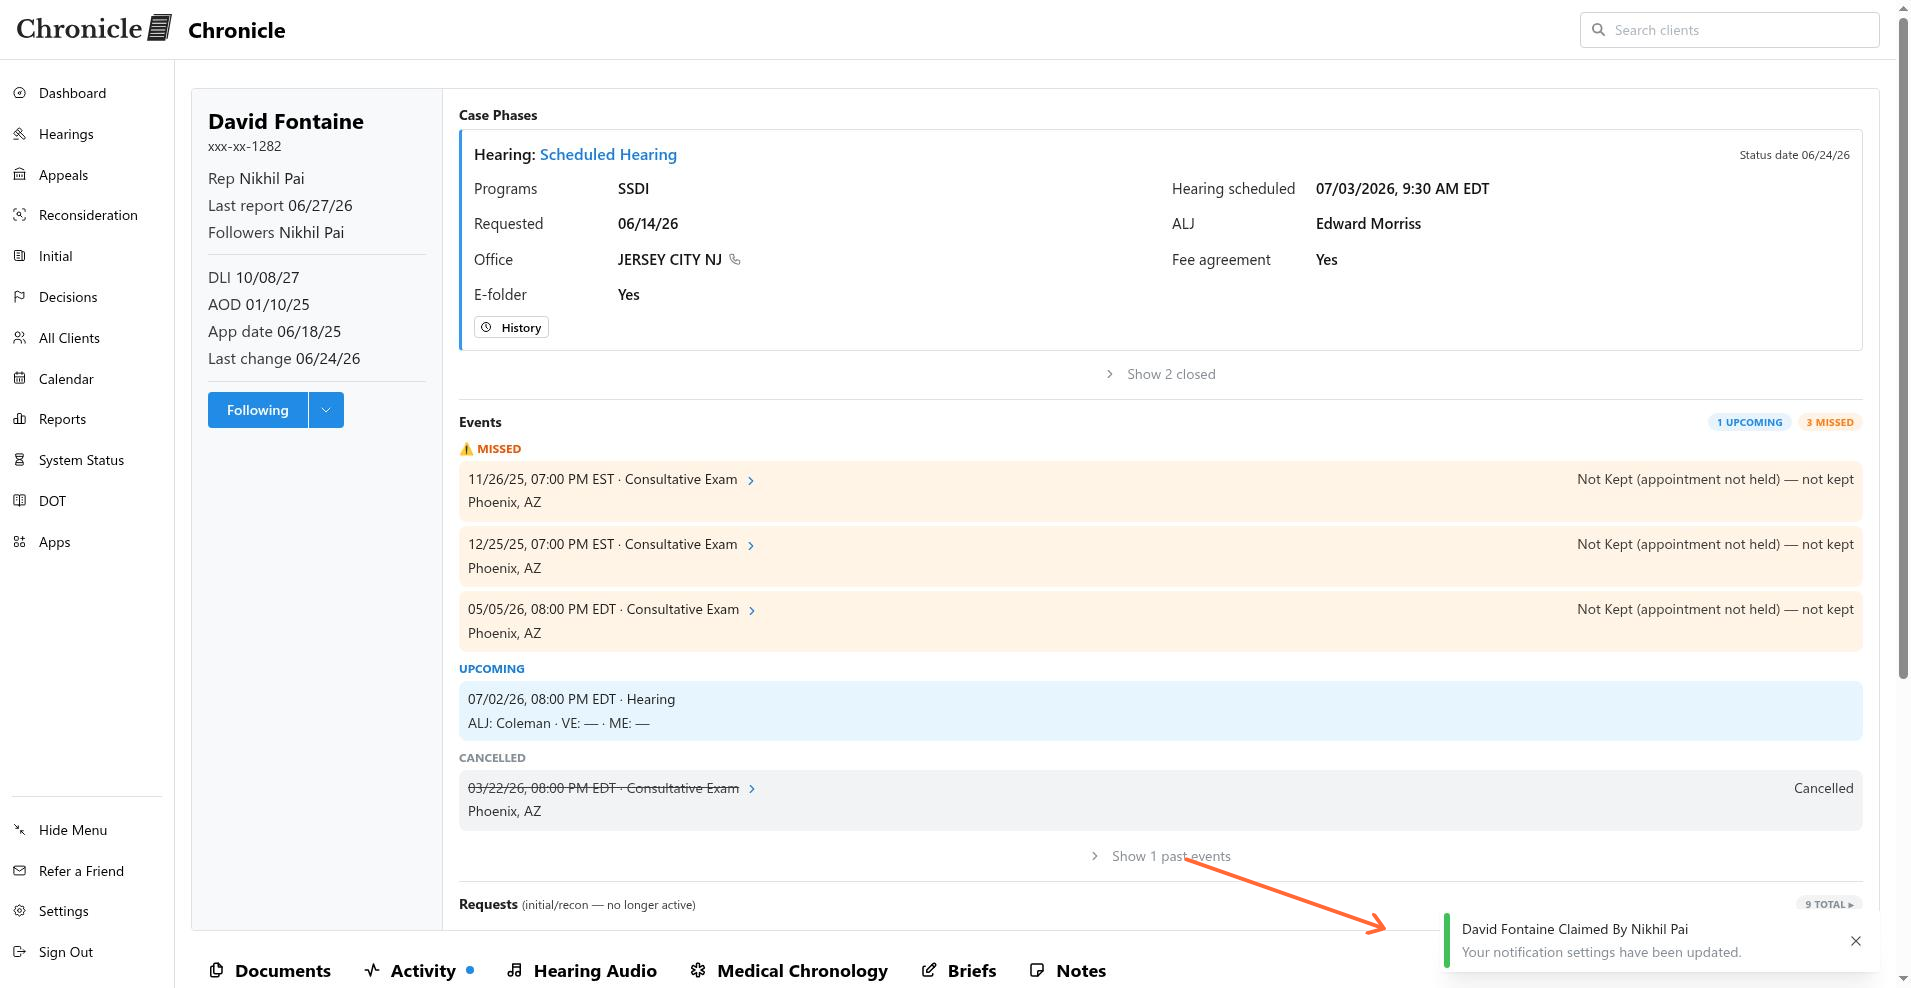The width and height of the screenshot is (1911, 988).
Task: Expand the 9 TOTAL requests badge
Action: [1829, 904]
